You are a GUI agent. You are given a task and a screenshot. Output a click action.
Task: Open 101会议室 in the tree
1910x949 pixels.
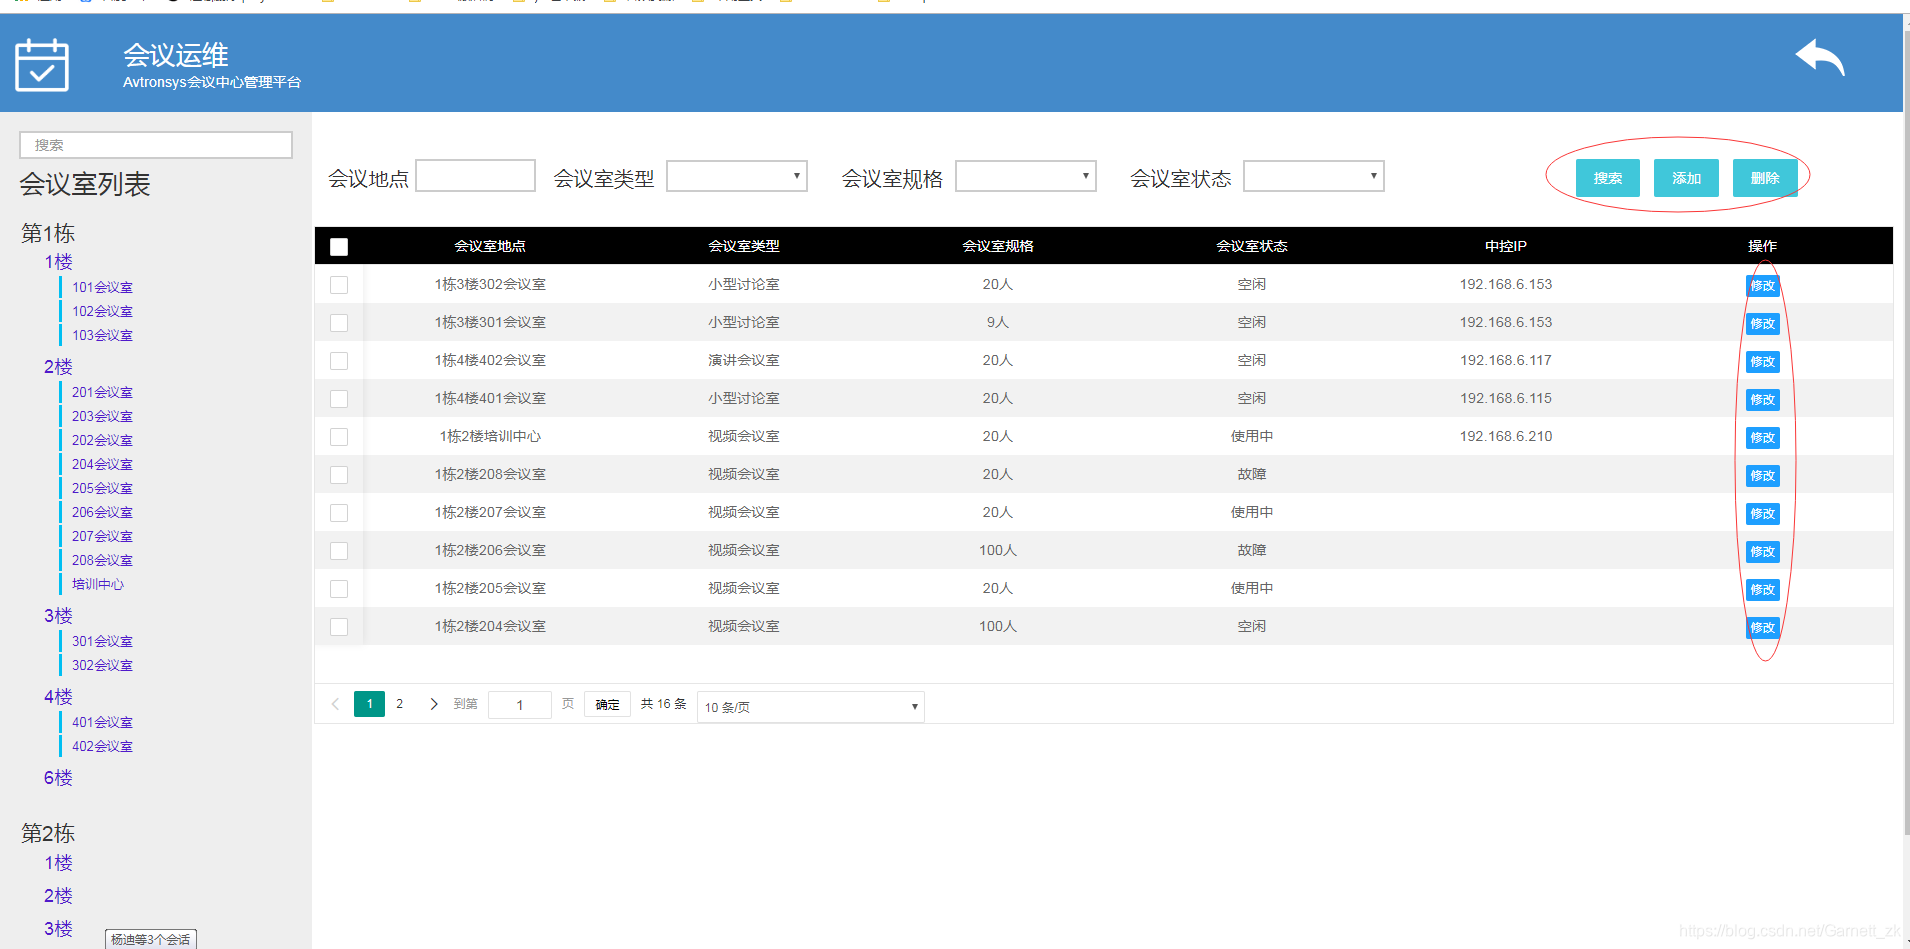tap(102, 287)
